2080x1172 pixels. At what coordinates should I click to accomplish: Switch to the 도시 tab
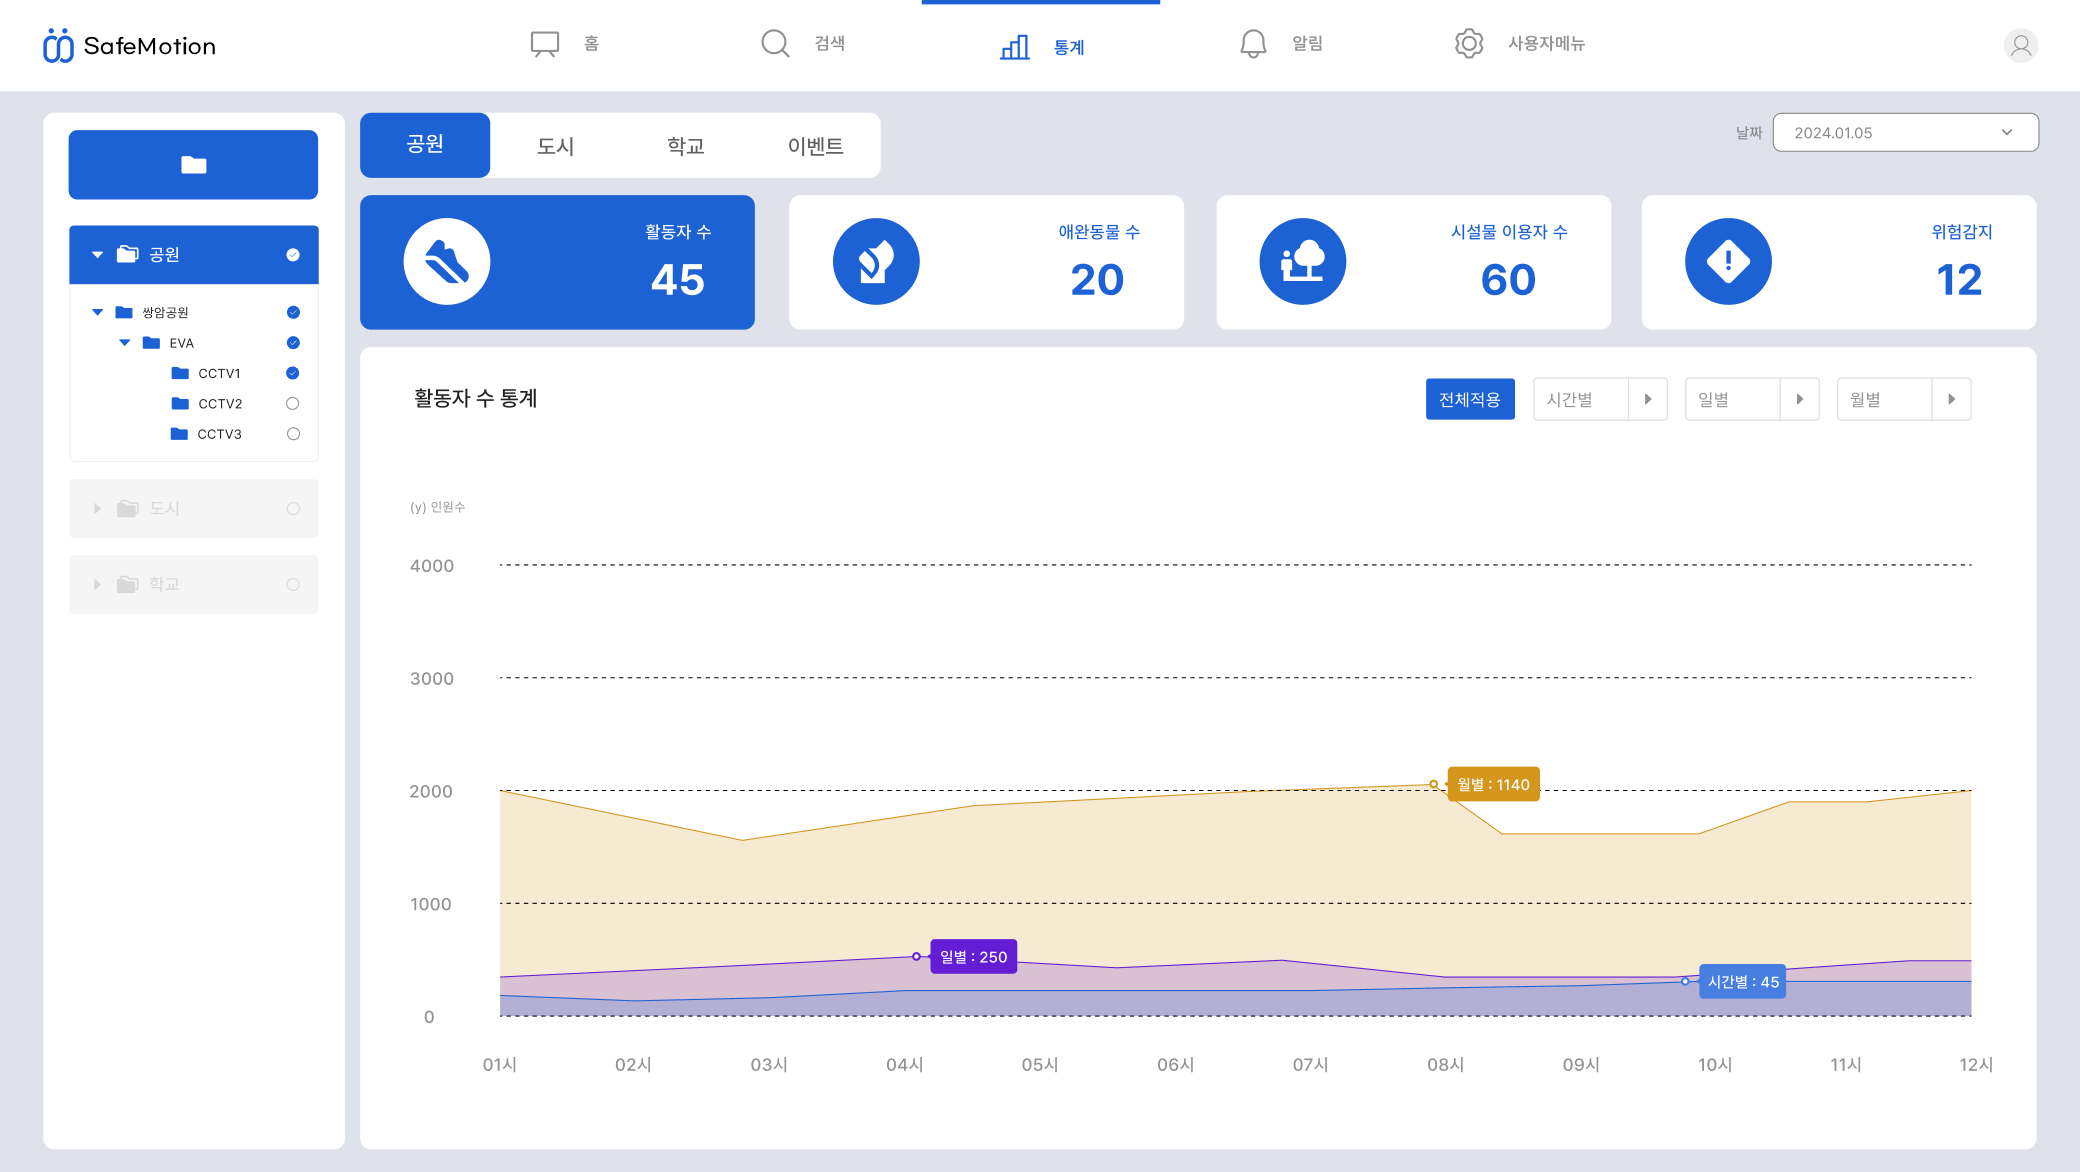point(555,146)
